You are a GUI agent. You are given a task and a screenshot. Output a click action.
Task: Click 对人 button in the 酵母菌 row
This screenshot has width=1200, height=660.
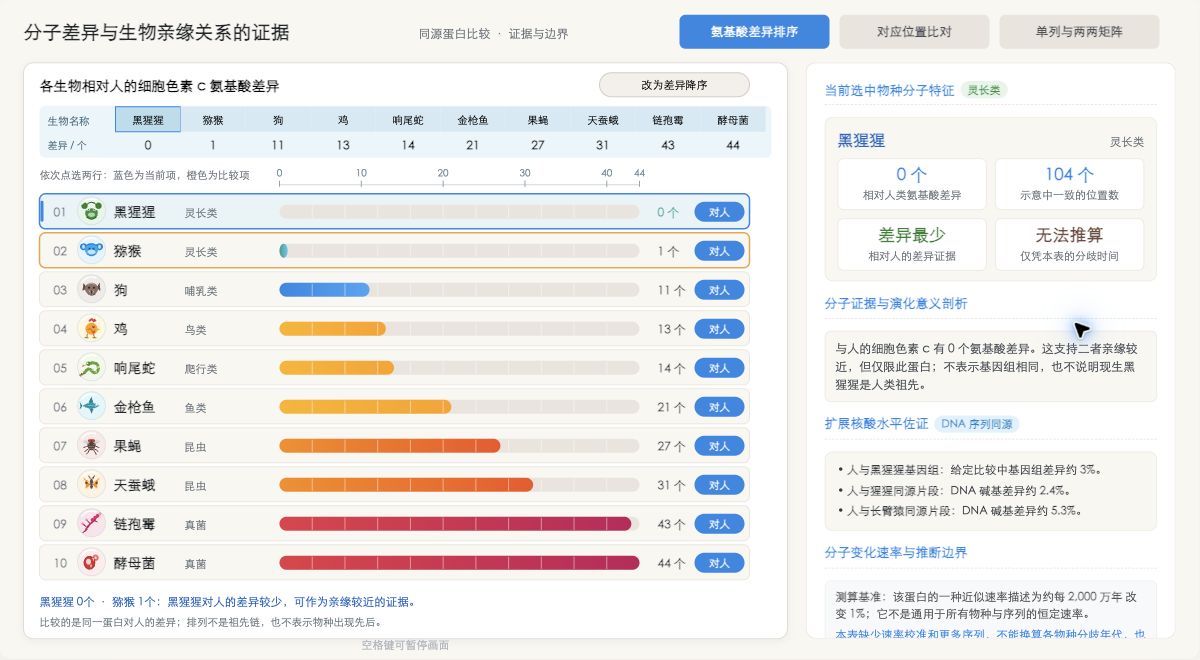coord(719,563)
